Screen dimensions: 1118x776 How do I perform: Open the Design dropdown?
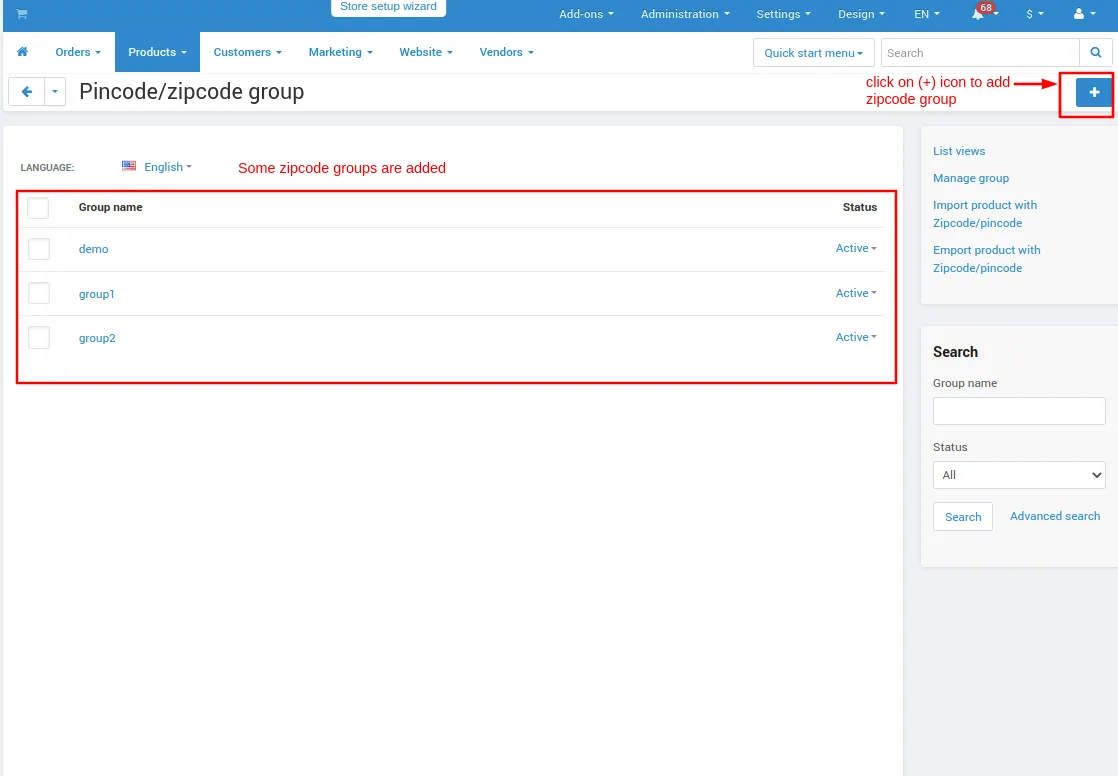click(861, 14)
